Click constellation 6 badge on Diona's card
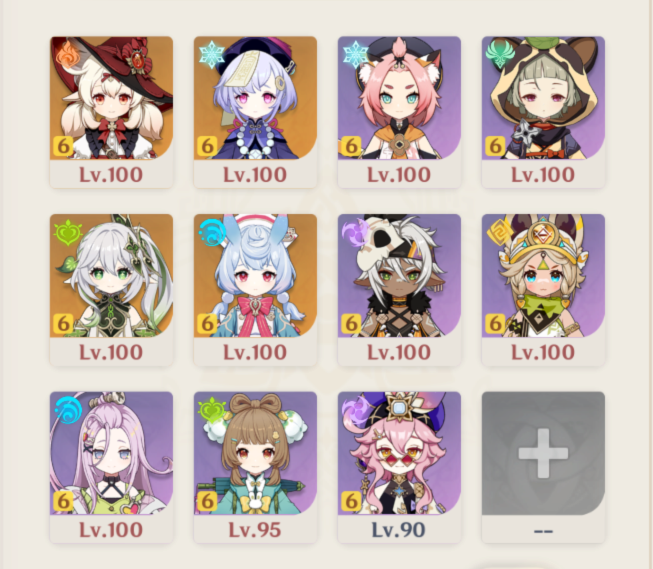 pos(351,146)
